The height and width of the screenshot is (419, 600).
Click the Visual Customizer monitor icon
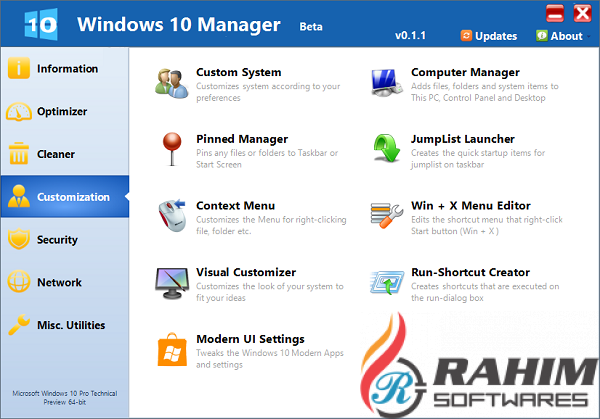[x=172, y=283]
